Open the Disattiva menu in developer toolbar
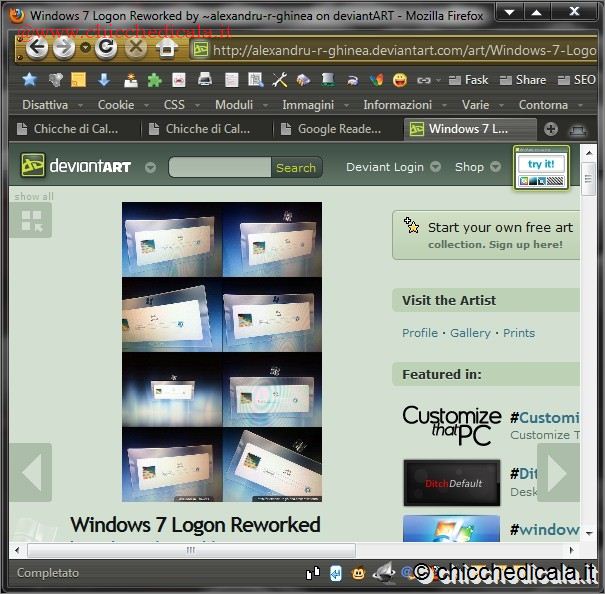605x594 pixels. [45, 105]
